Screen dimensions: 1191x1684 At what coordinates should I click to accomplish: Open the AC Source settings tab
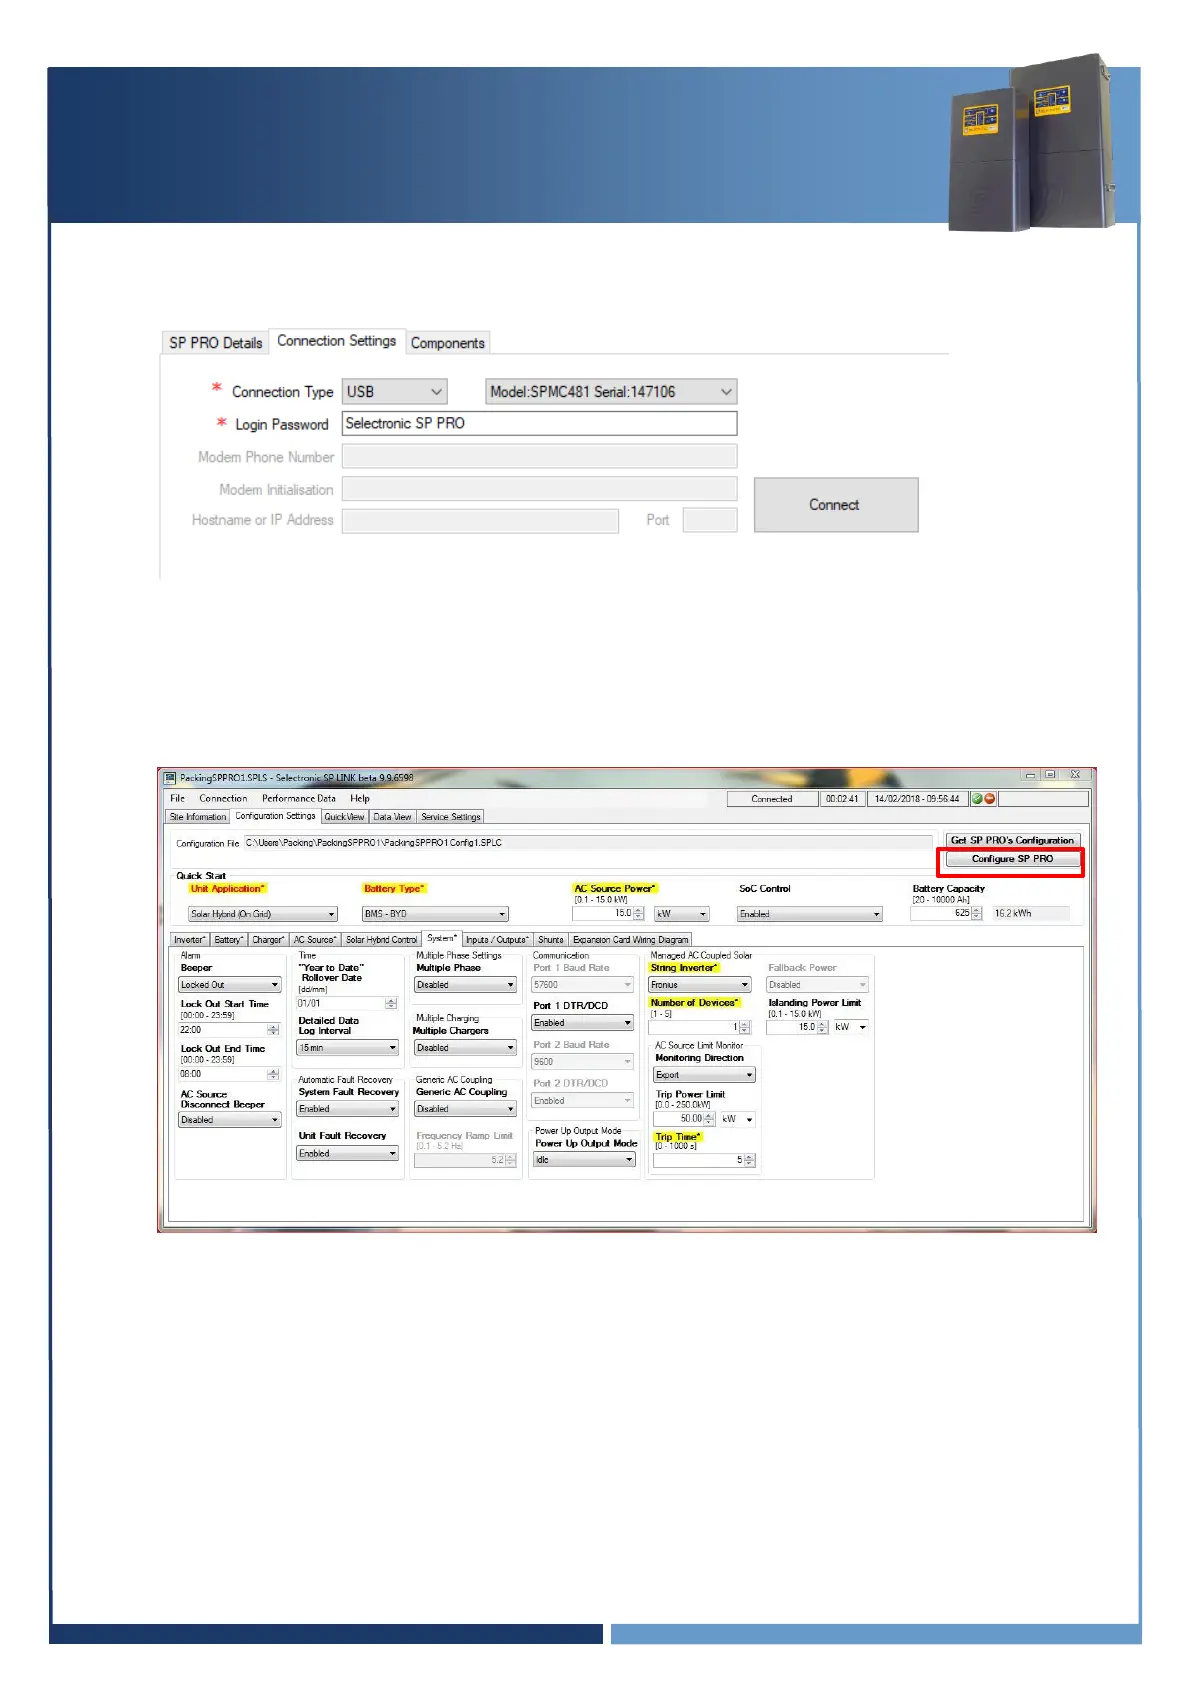[314, 940]
